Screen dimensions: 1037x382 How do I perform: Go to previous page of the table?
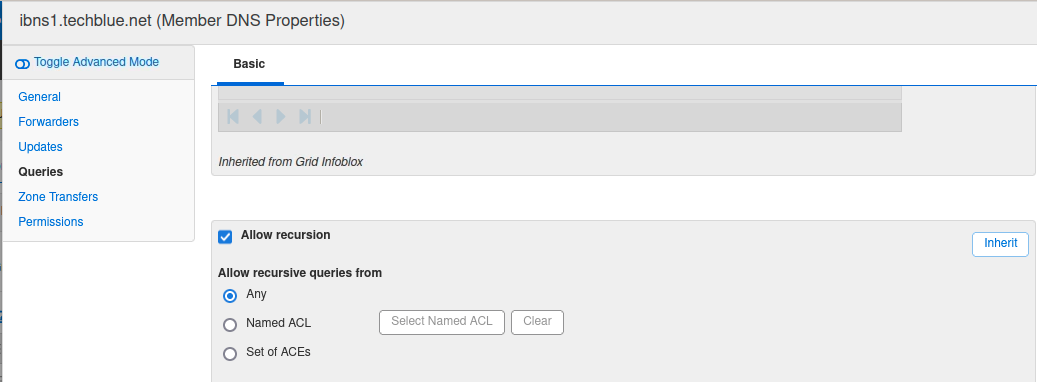tap(257, 117)
